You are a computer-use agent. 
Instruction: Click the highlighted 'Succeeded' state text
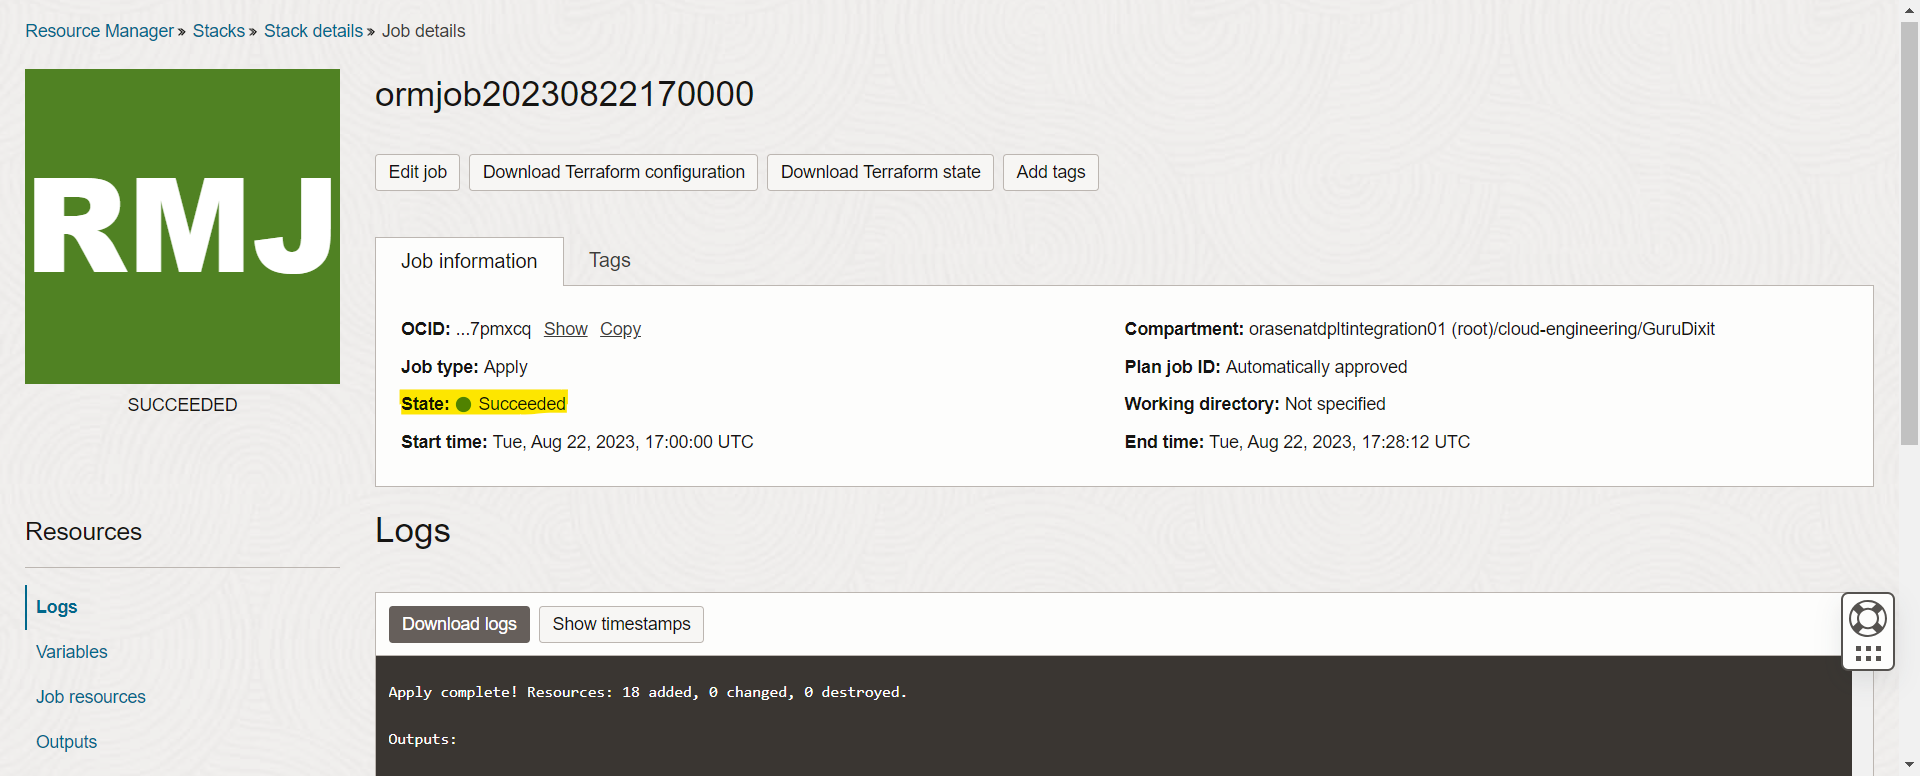click(x=522, y=404)
